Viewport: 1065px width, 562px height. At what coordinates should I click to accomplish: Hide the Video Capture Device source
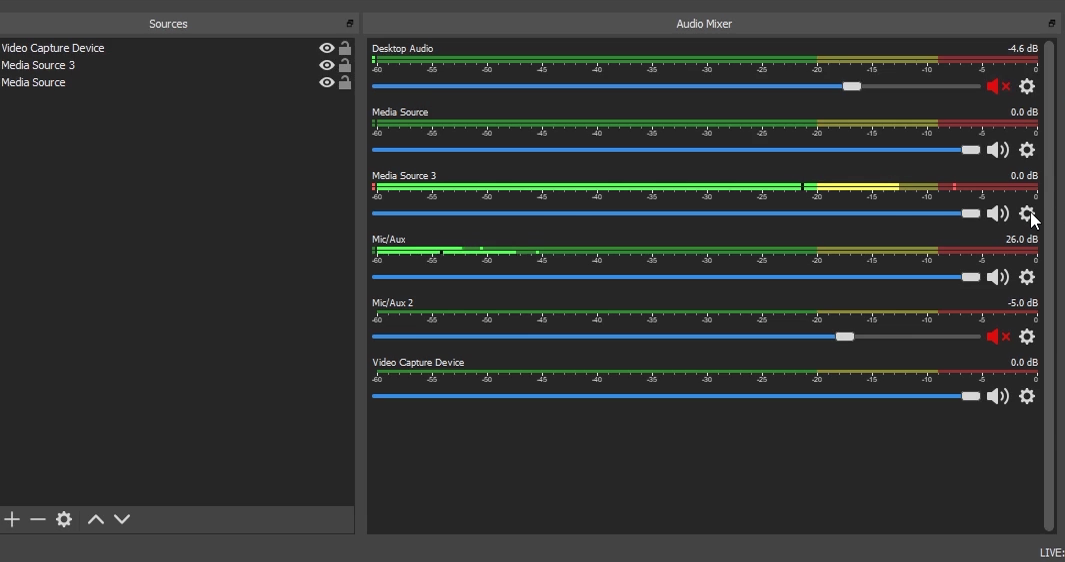pos(326,48)
